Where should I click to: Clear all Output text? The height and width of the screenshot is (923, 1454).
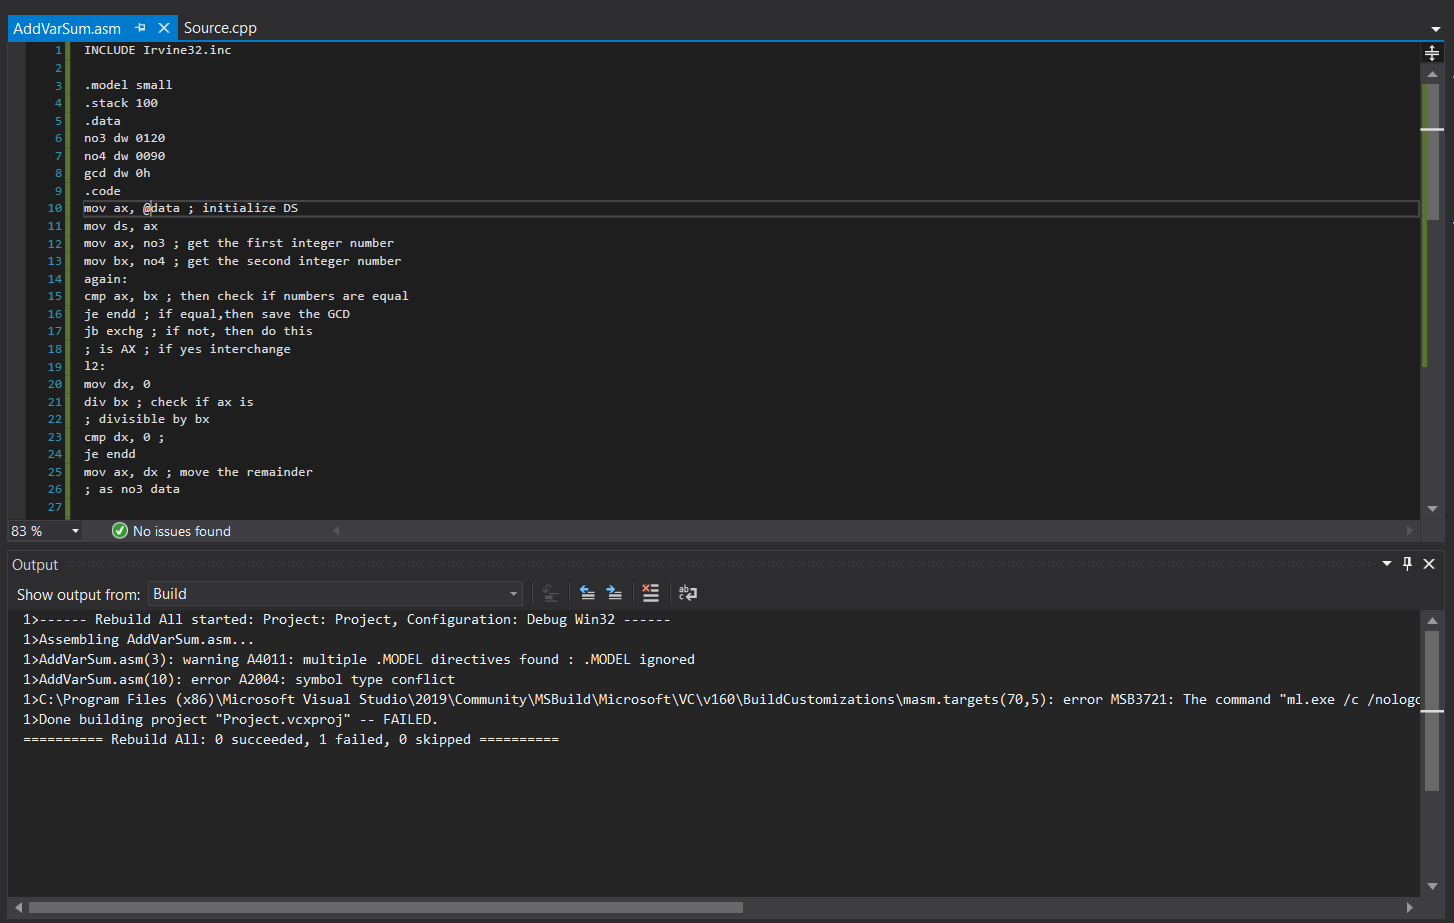651,593
